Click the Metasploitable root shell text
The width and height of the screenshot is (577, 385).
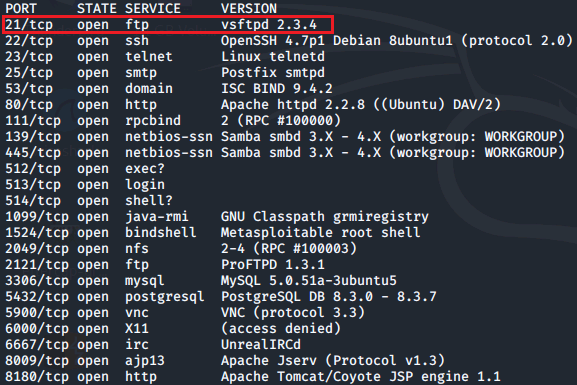321,233
